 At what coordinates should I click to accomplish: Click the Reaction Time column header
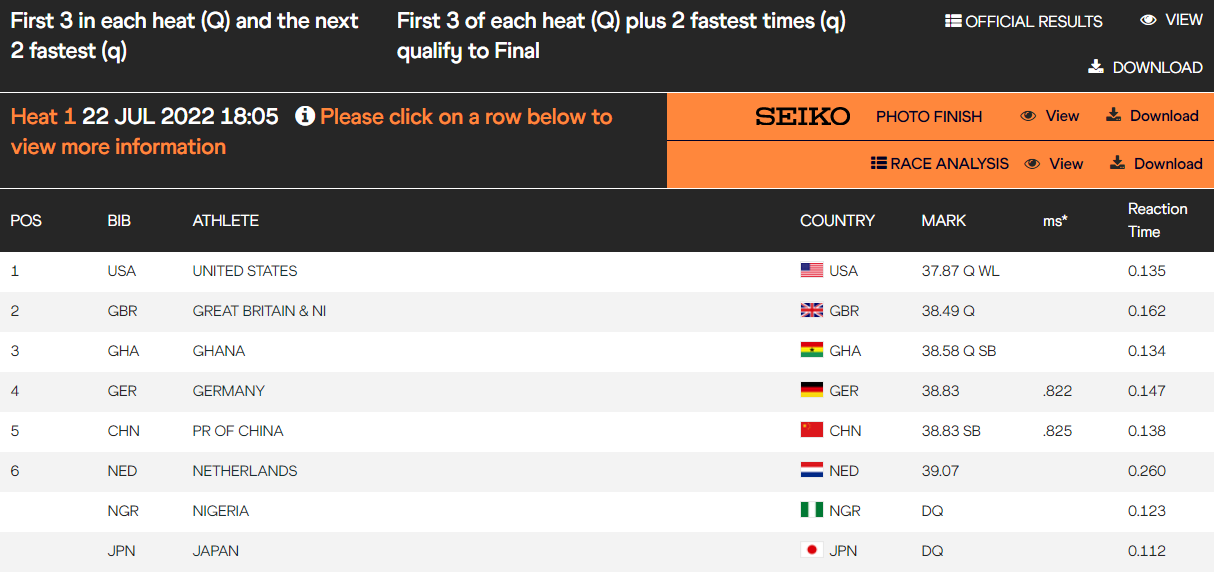pos(1157,220)
